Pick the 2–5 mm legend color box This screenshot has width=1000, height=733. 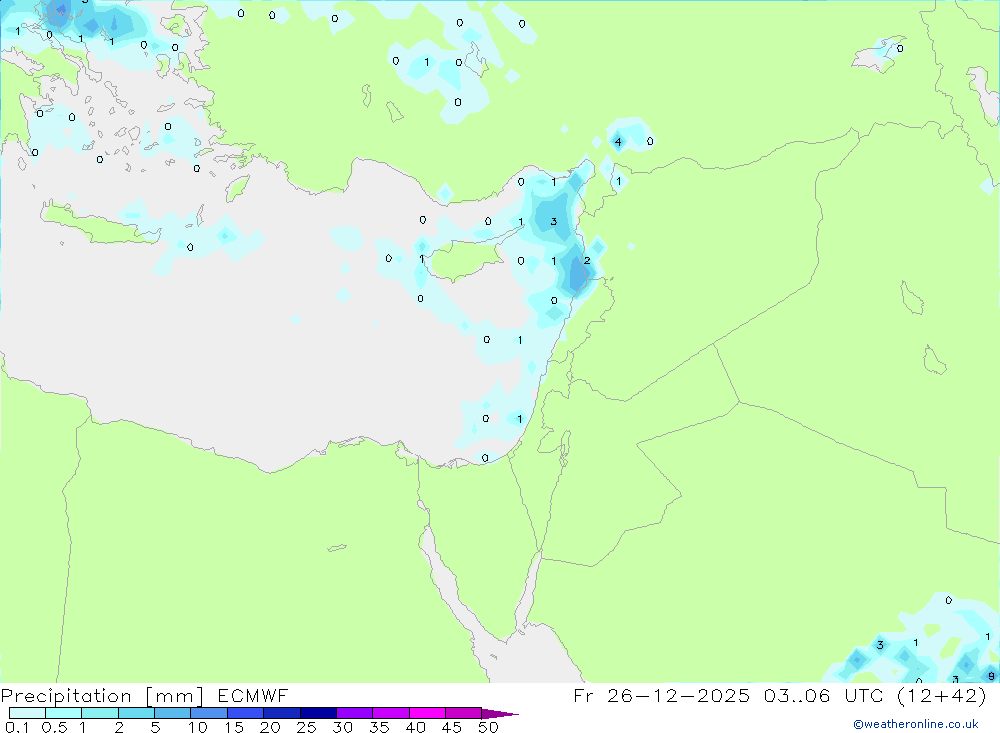[136, 713]
